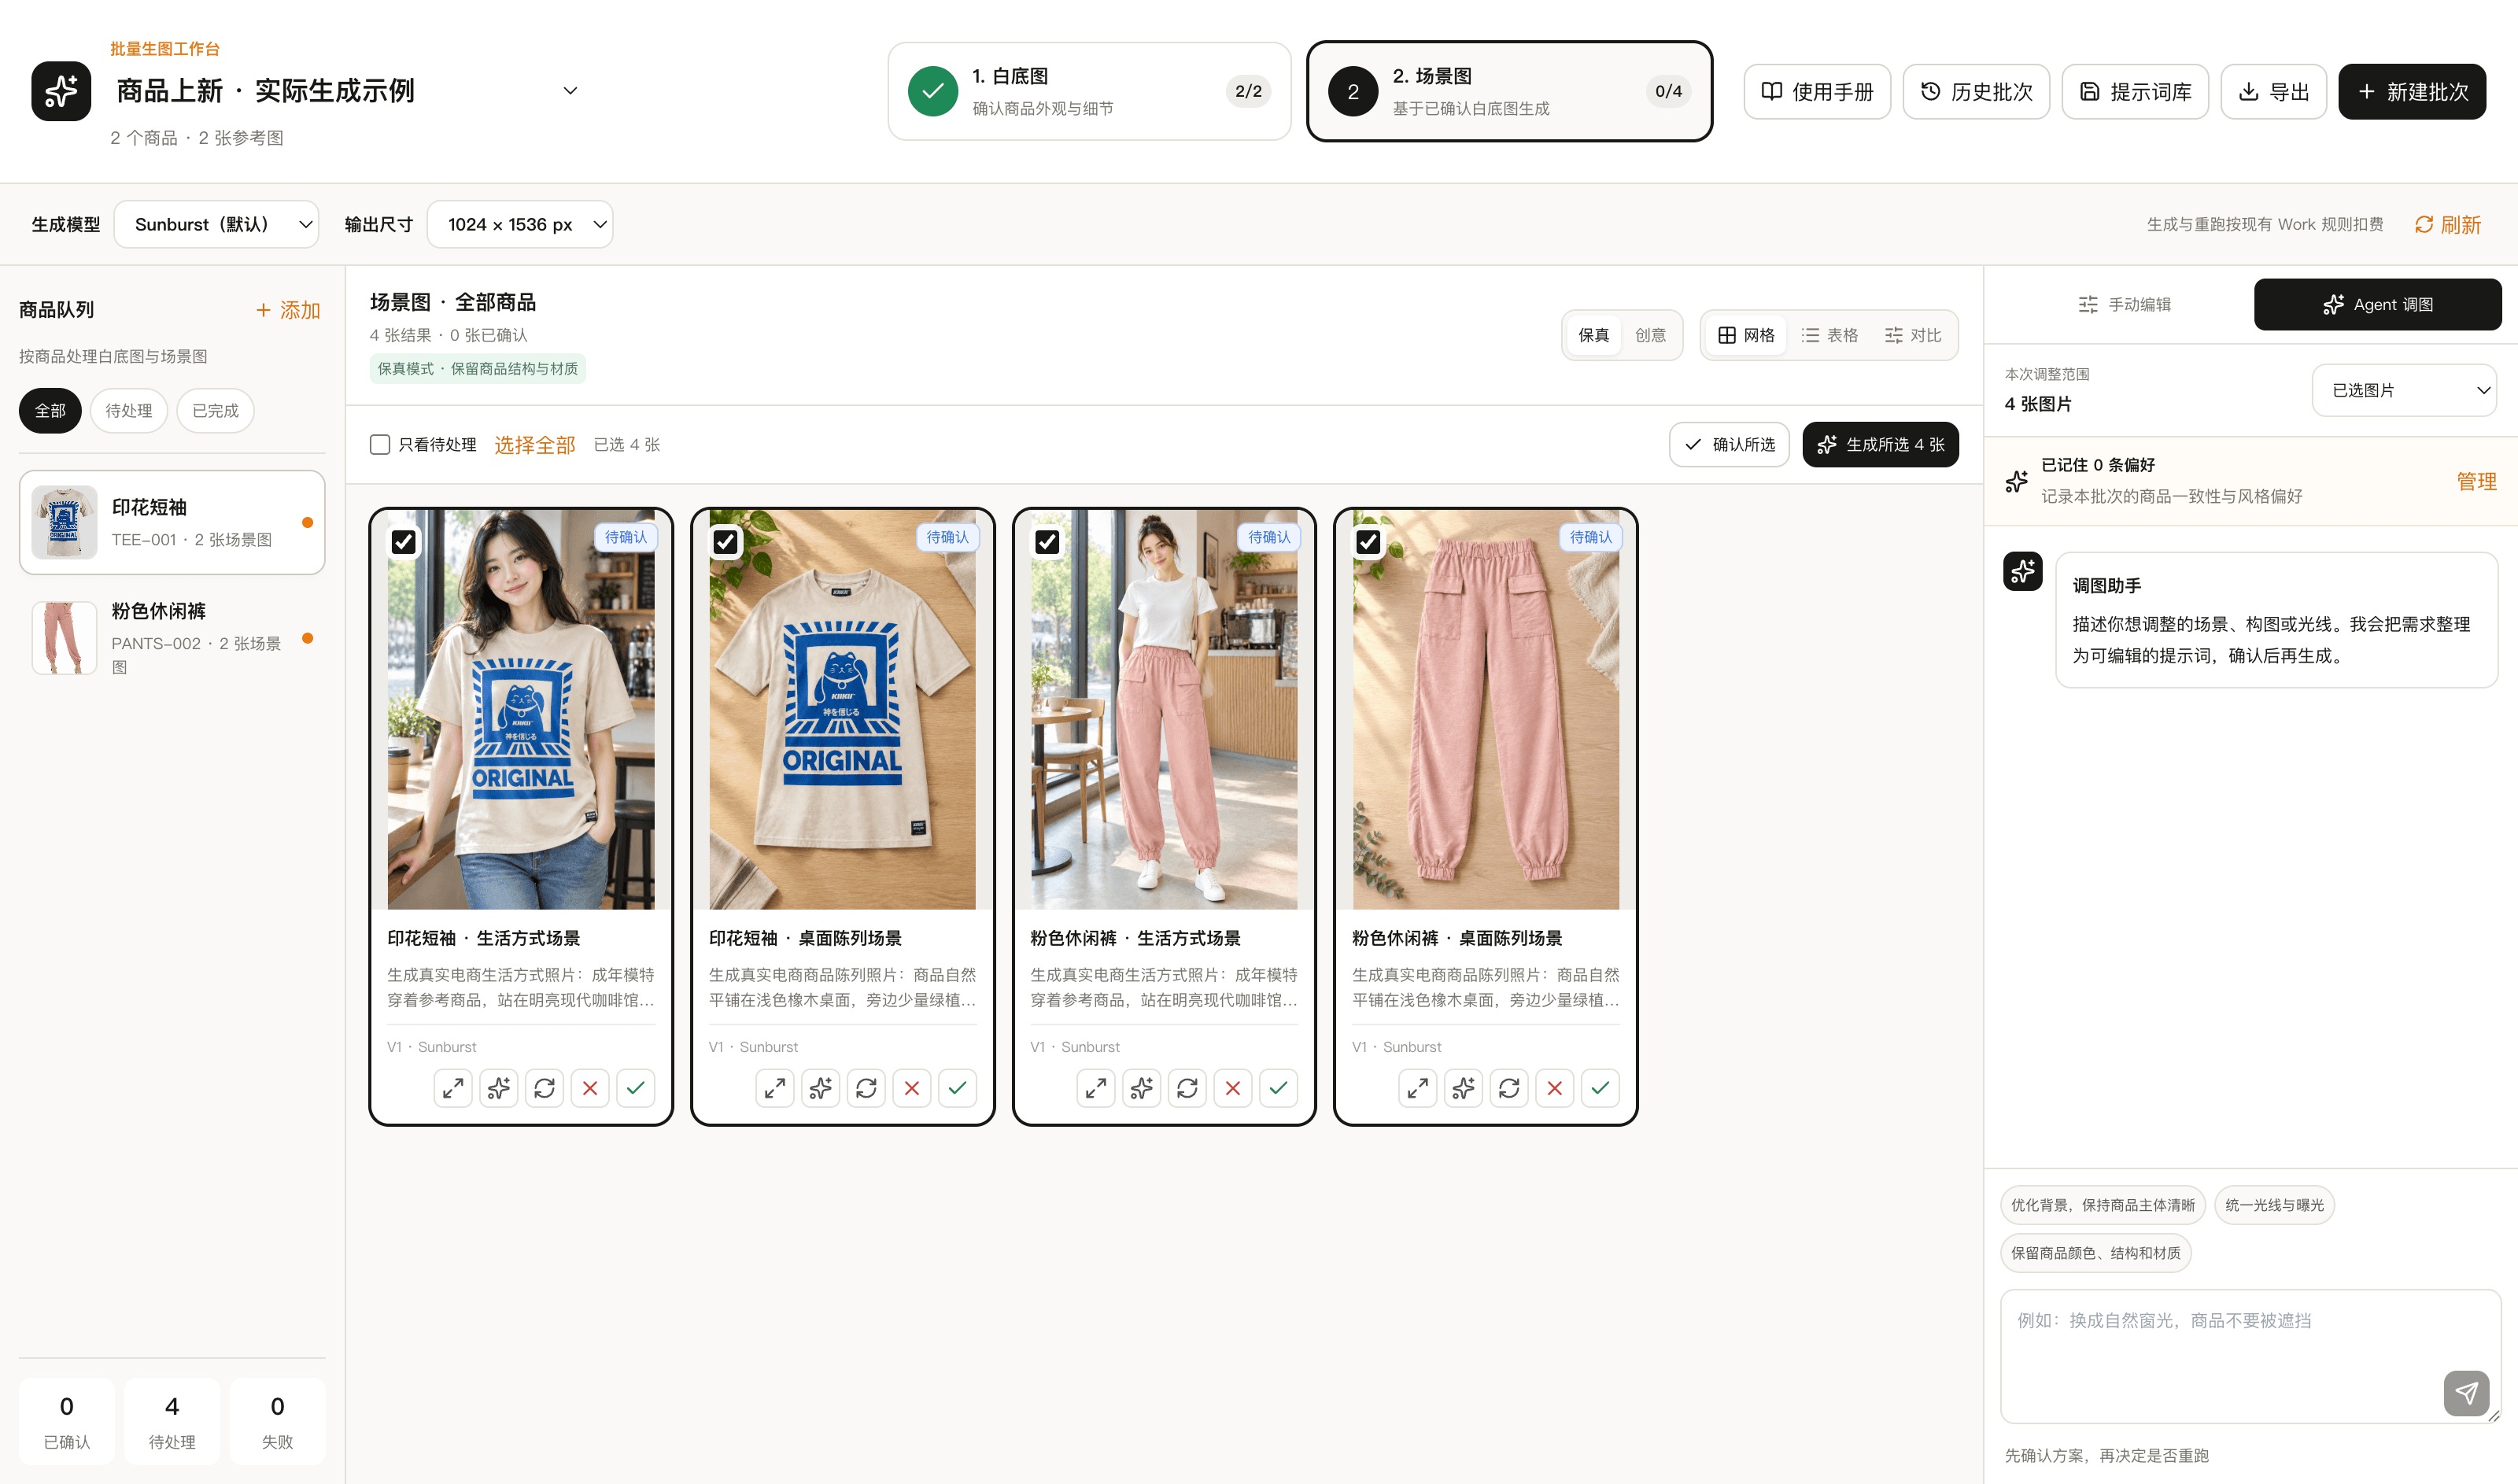Filter product queue by 已完成
This screenshot has height=1484, width=2518.
(215, 411)
